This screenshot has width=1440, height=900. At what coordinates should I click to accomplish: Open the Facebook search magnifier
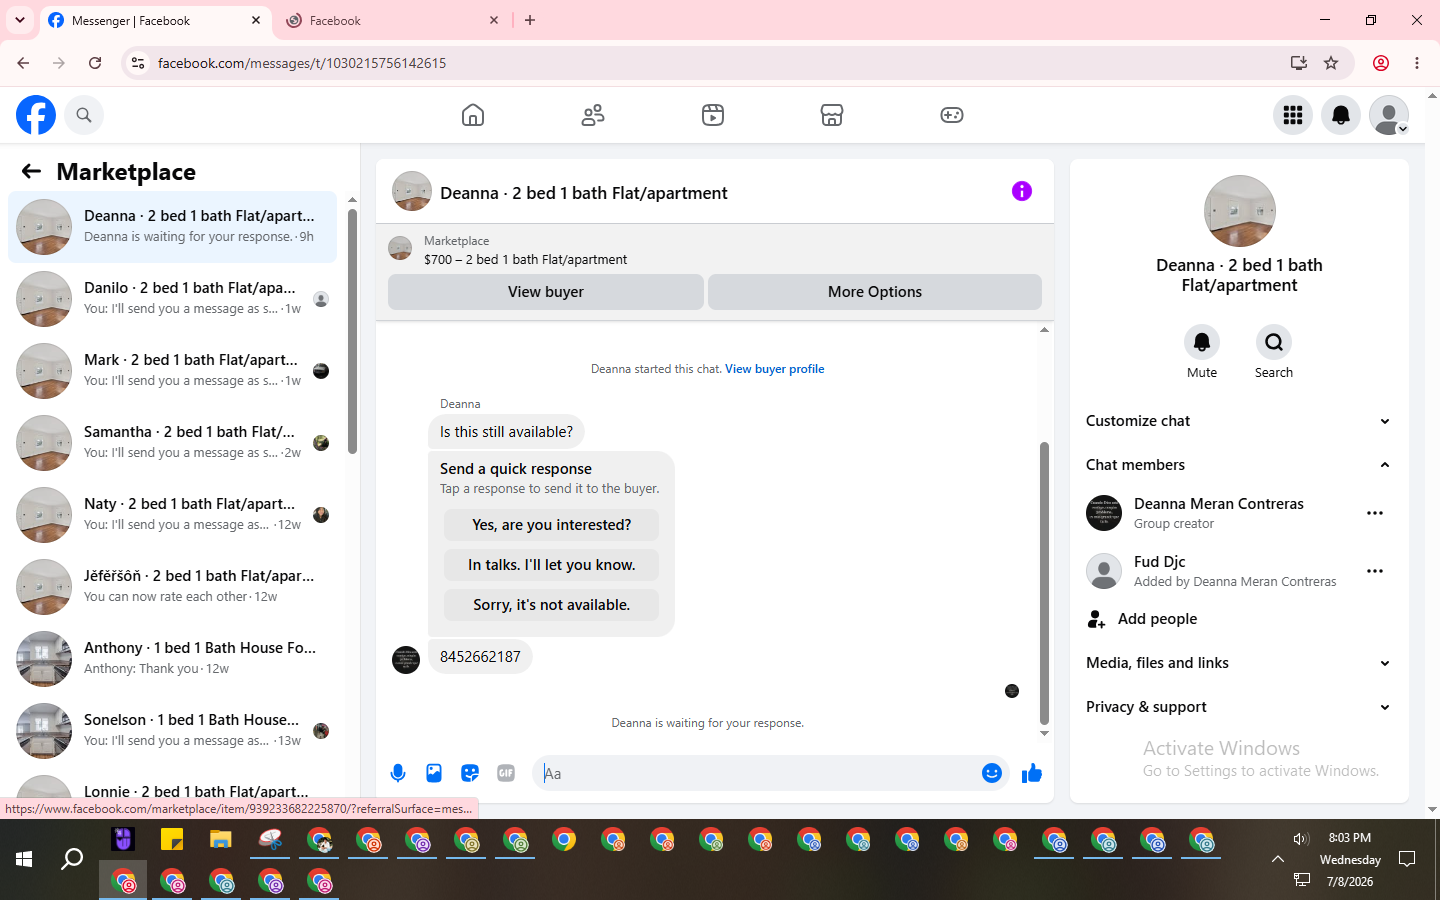tap(84, 115)
